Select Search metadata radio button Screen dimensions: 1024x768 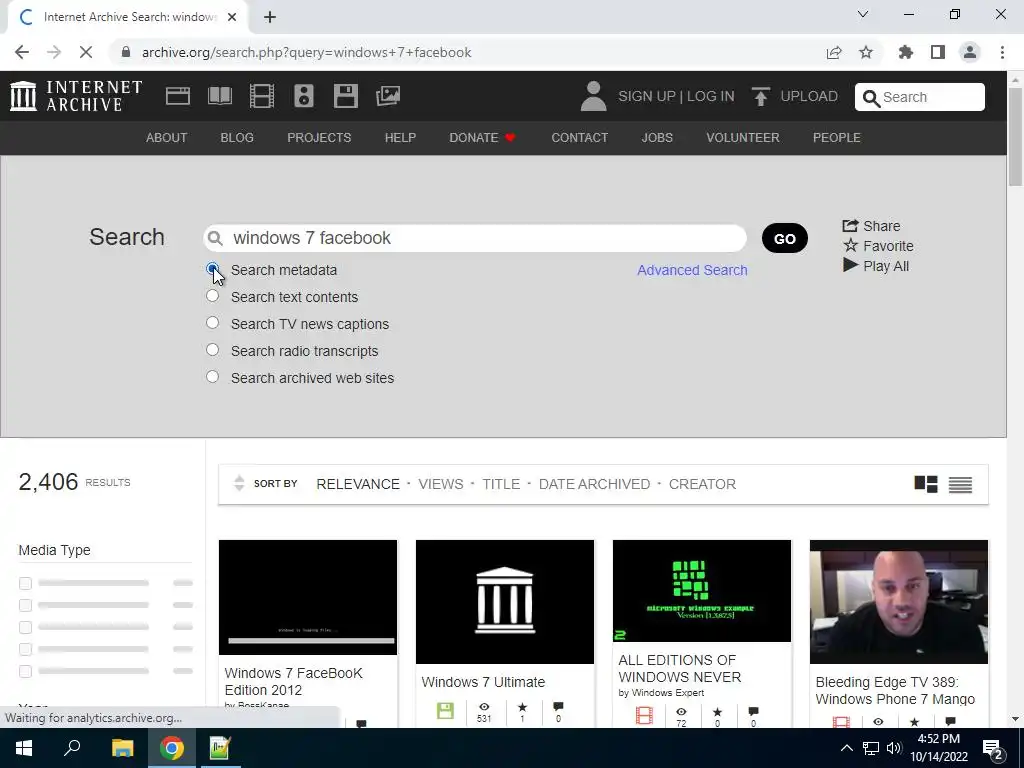[x=212, y=269]
